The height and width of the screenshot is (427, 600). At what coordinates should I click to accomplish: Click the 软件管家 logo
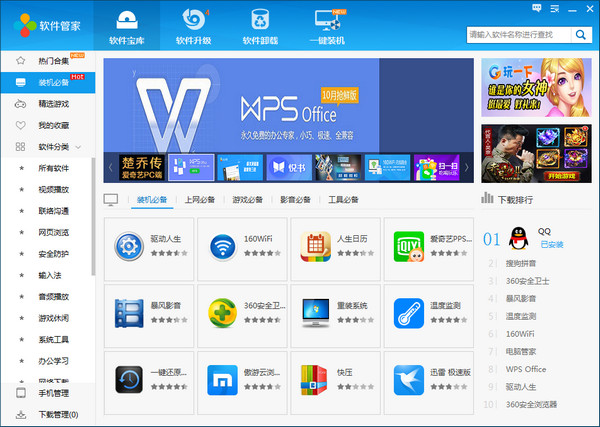tap(47, 25)
